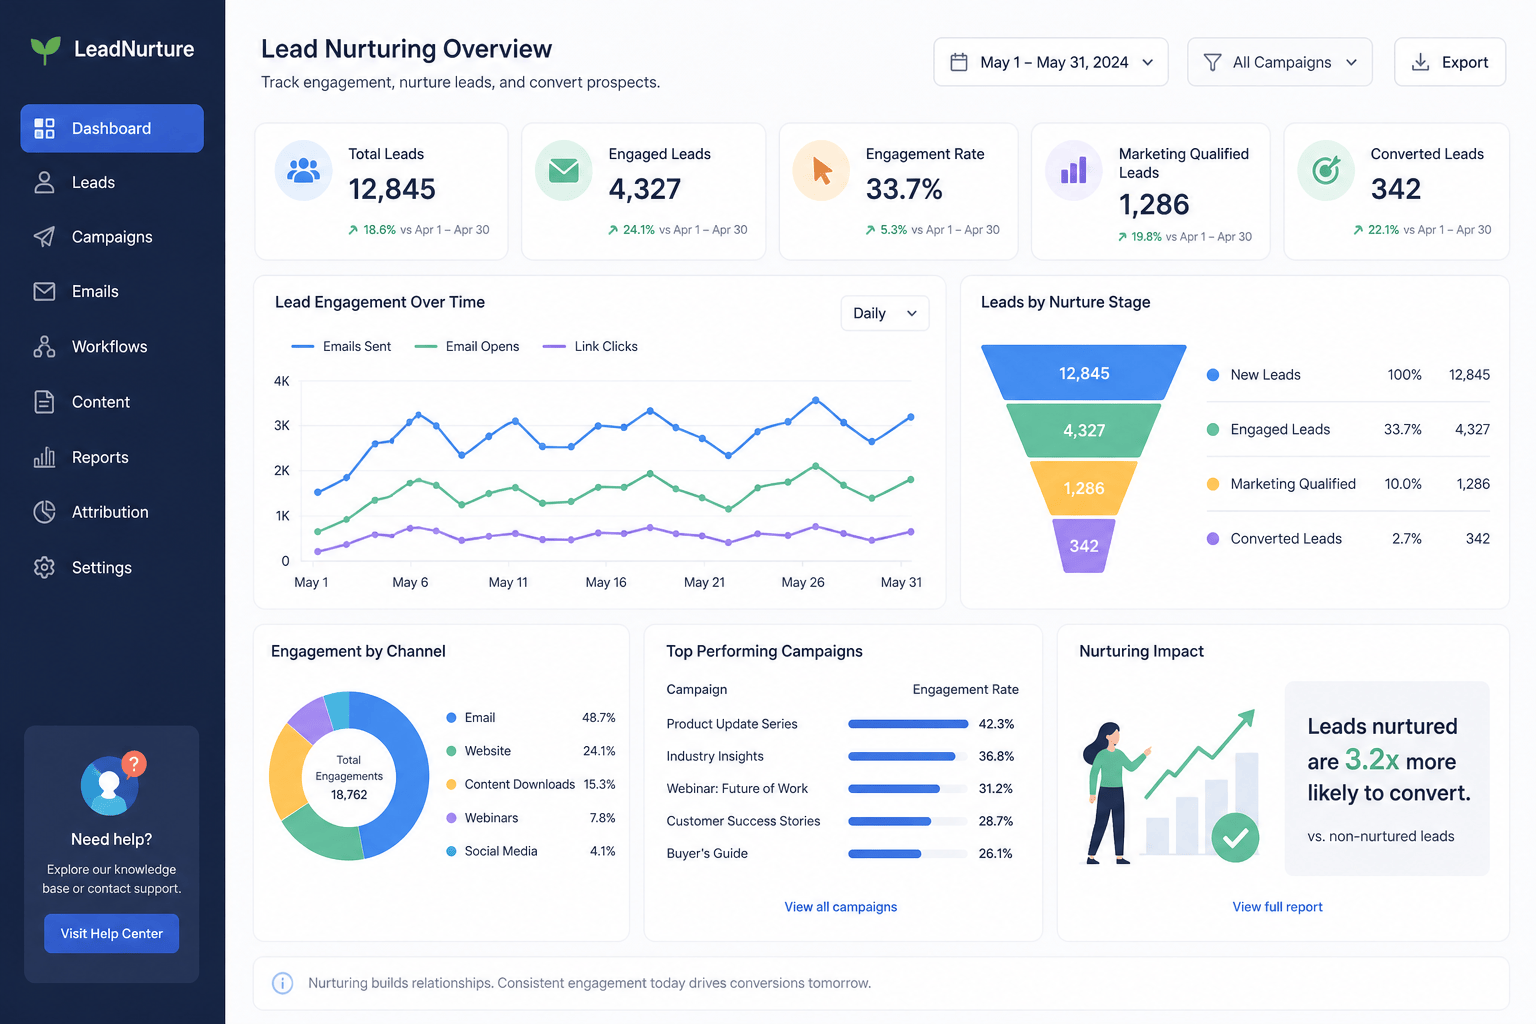
Task: Go to the Attribution menu item
Action: click(x=112, y=512)
